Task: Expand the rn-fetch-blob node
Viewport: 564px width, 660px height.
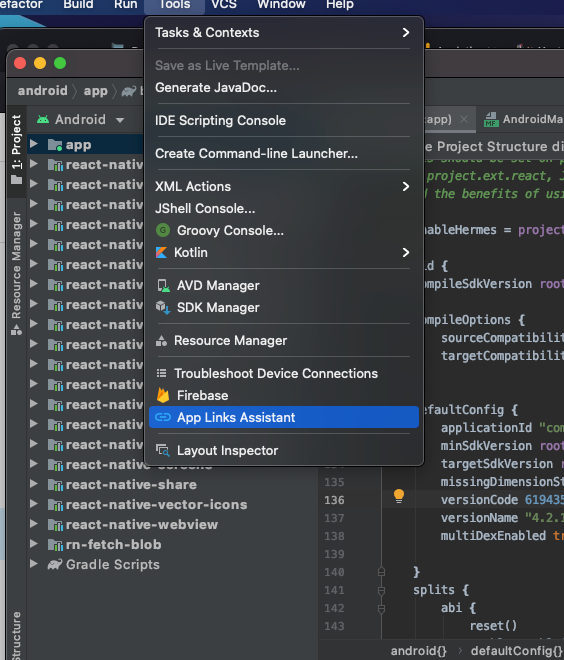Action: pos(34,544)
